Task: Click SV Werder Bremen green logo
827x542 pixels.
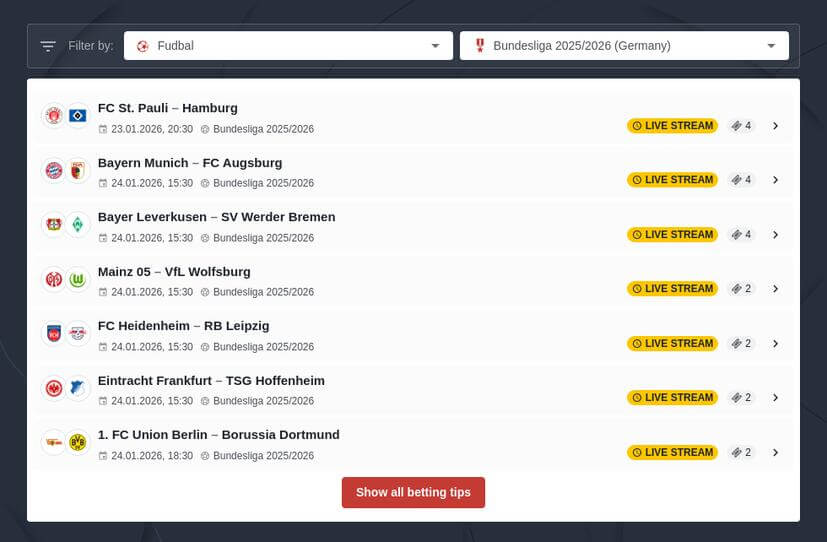Action: 78,225
